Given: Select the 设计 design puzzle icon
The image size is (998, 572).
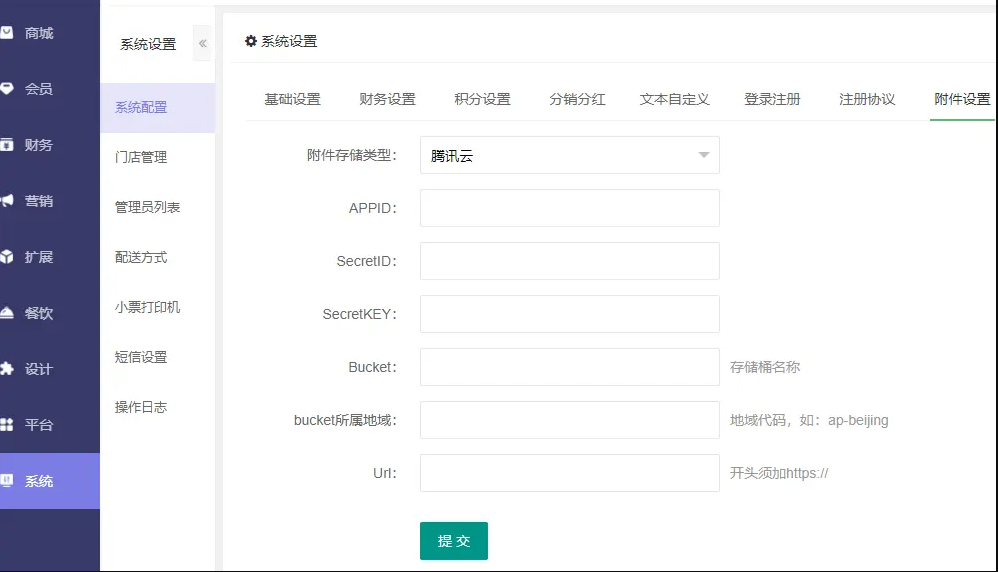Looking at the screenshot, I should point(6,368).
